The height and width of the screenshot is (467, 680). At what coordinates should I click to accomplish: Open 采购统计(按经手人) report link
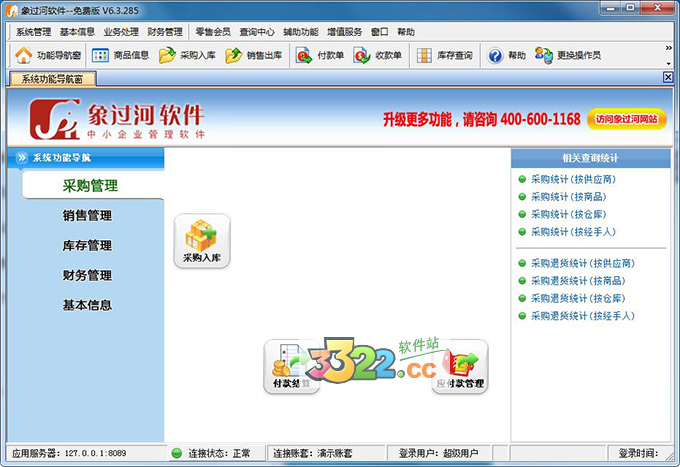pos(573,232)
